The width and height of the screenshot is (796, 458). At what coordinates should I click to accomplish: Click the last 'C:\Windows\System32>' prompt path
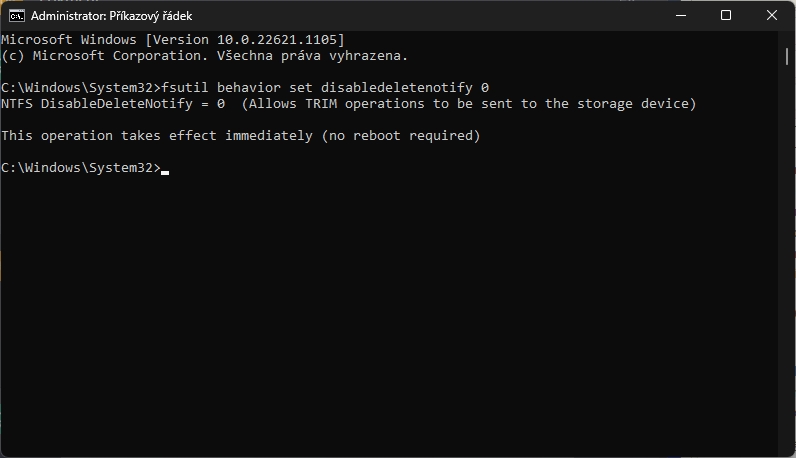click(80, 168)
